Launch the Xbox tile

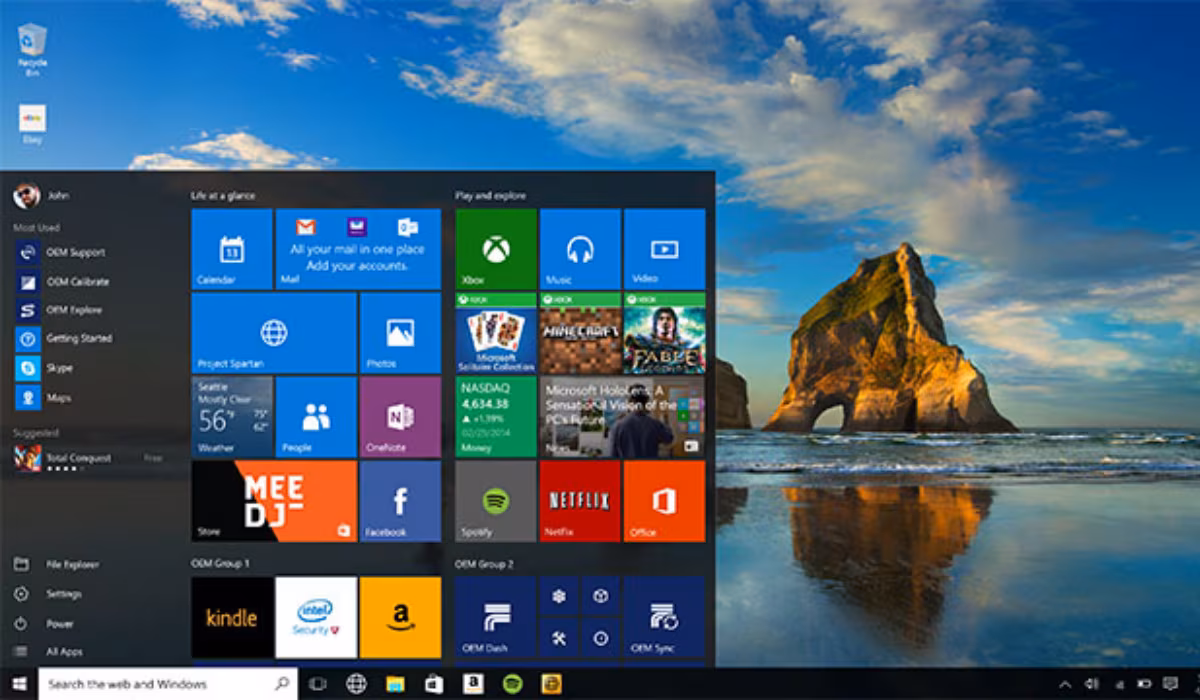(x=496, y=249)
